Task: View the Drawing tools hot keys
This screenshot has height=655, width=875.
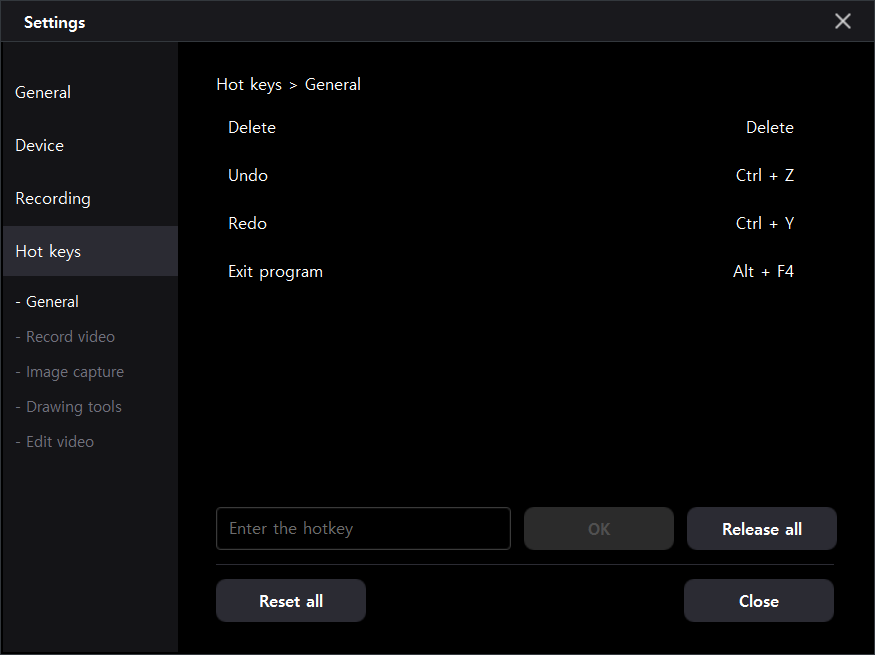Action: click(73, 406)
